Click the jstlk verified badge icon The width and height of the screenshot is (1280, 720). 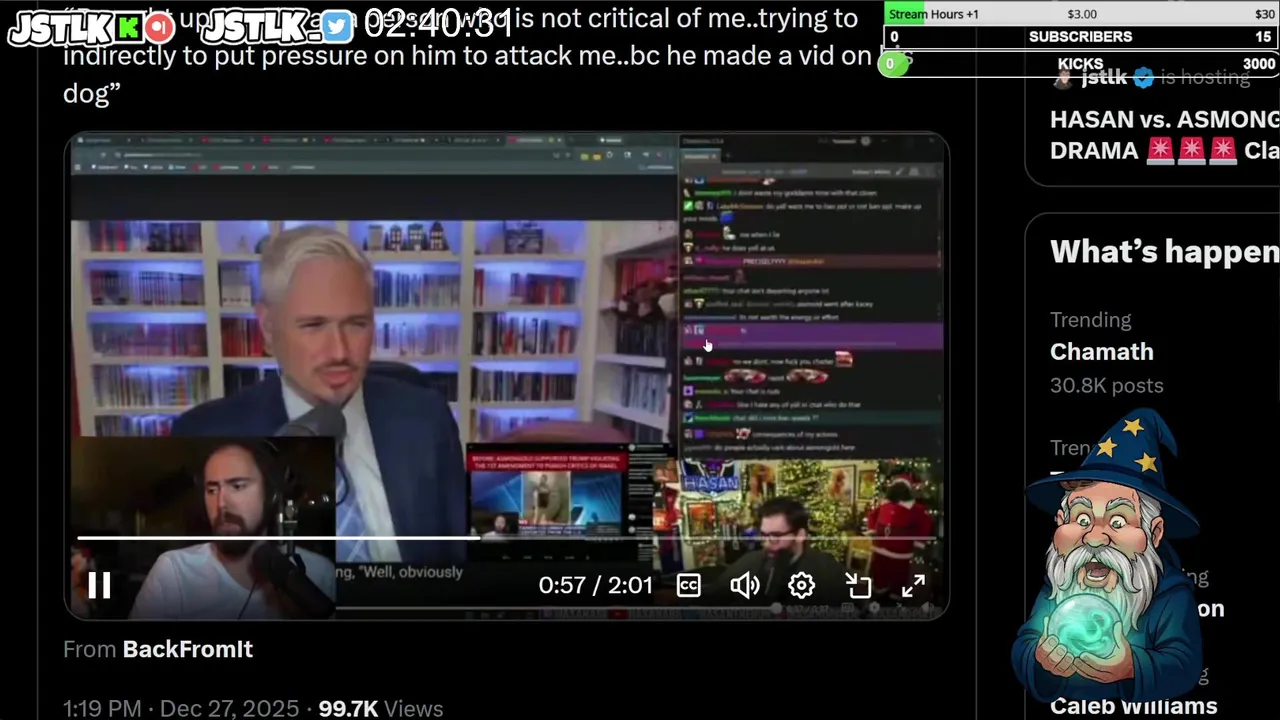coord(1144,77)
